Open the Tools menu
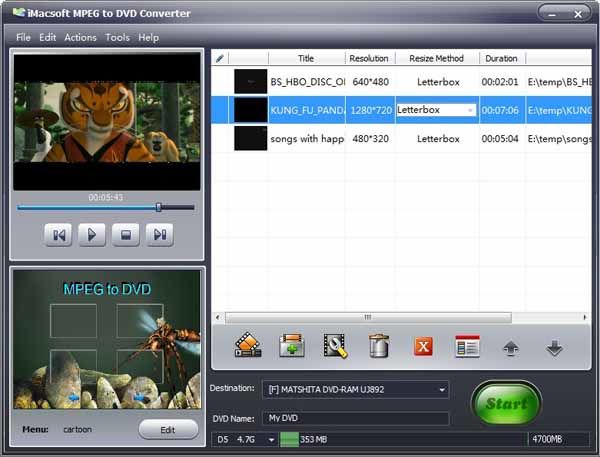Image resolution: width=600 pixels, height=457 pixels. (x=117, y=38)
